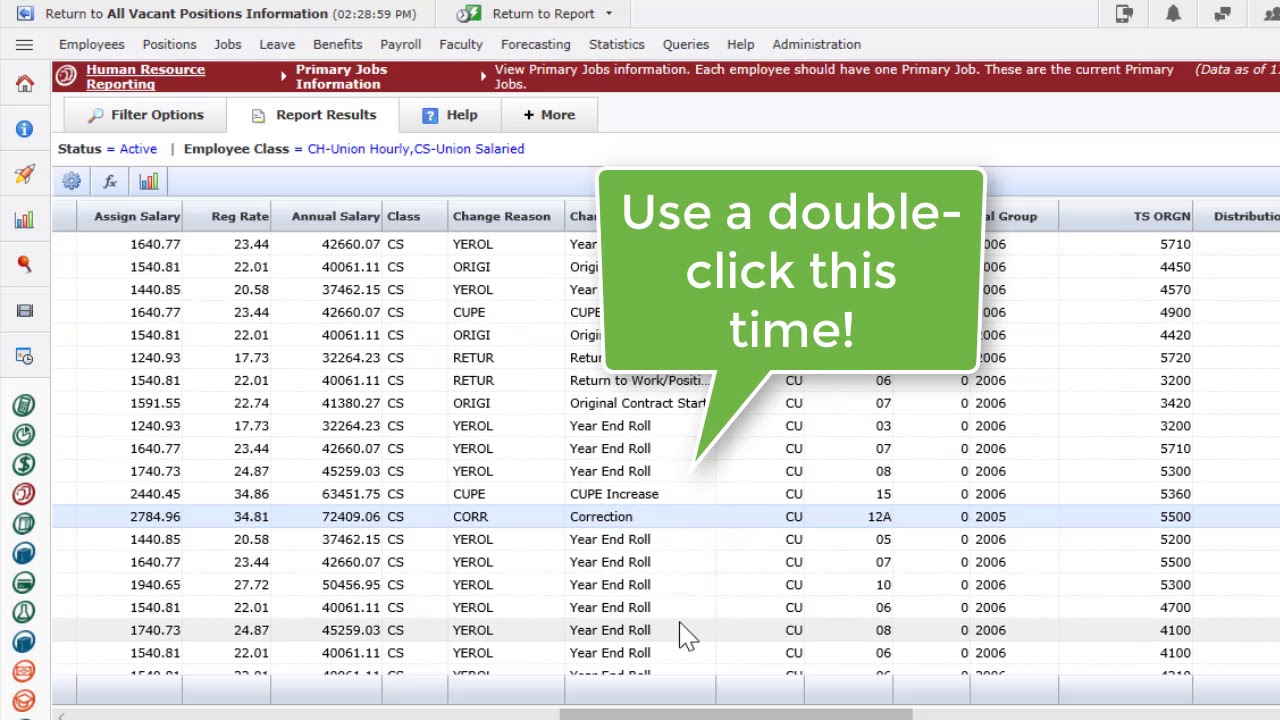Click Return to All Vacant Positions Information
Image resolution: width=1280 pixels, height=720 pixels.
point(231,14)
